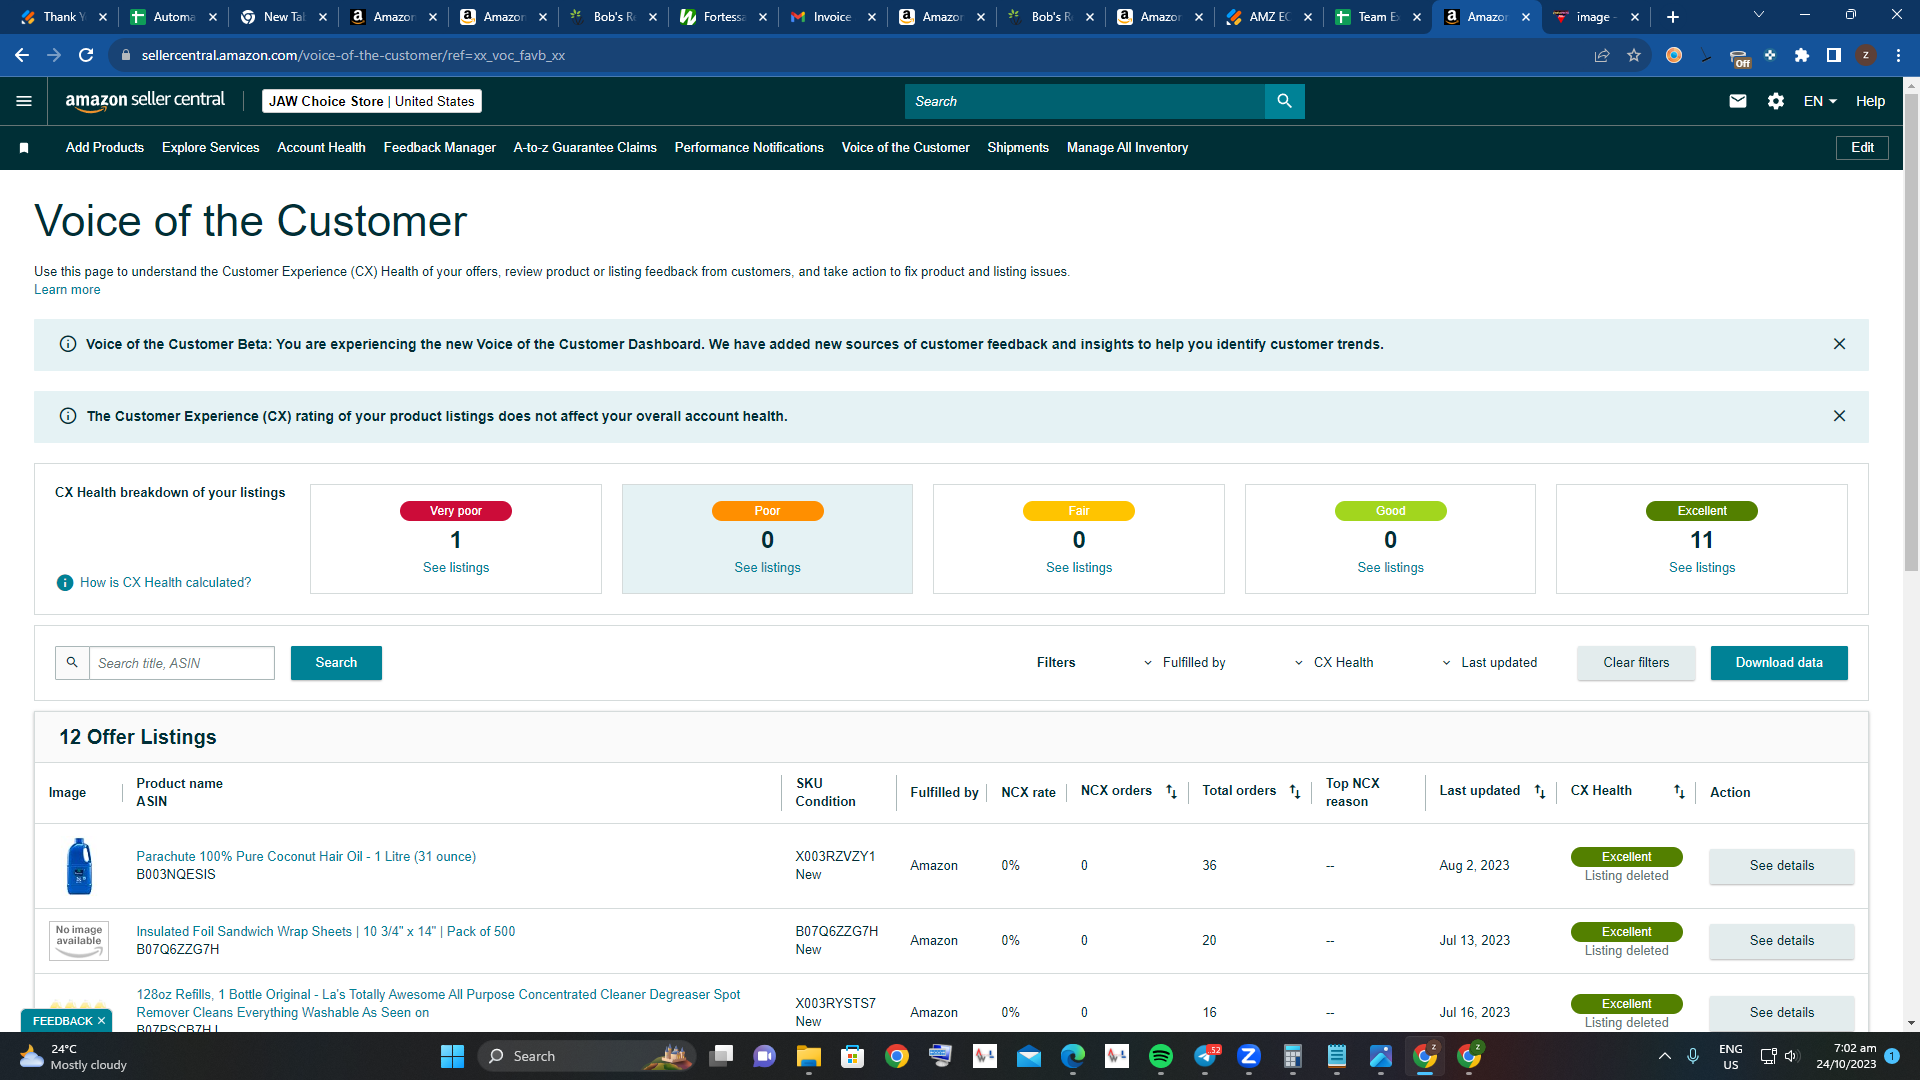The width and height of the screenshot is (1920, 1080).
Task: See details for Parachute Coconut Hair Oil
Action: [1781, 866]
